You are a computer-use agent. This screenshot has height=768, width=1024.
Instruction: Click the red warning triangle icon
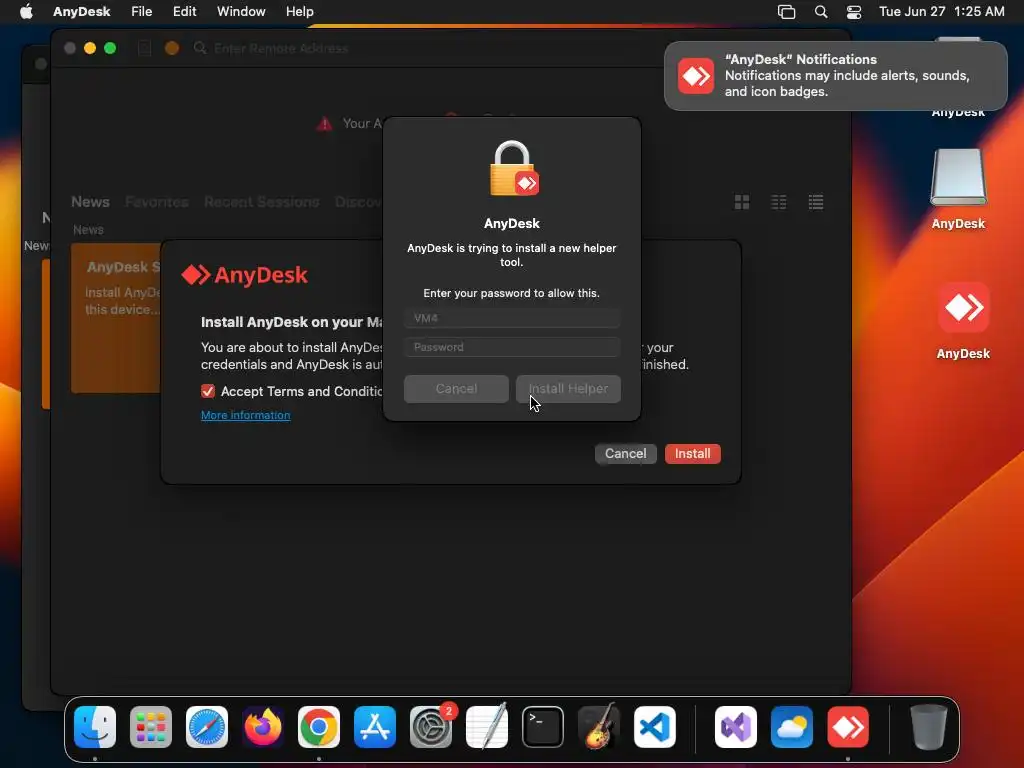(324, 124)
